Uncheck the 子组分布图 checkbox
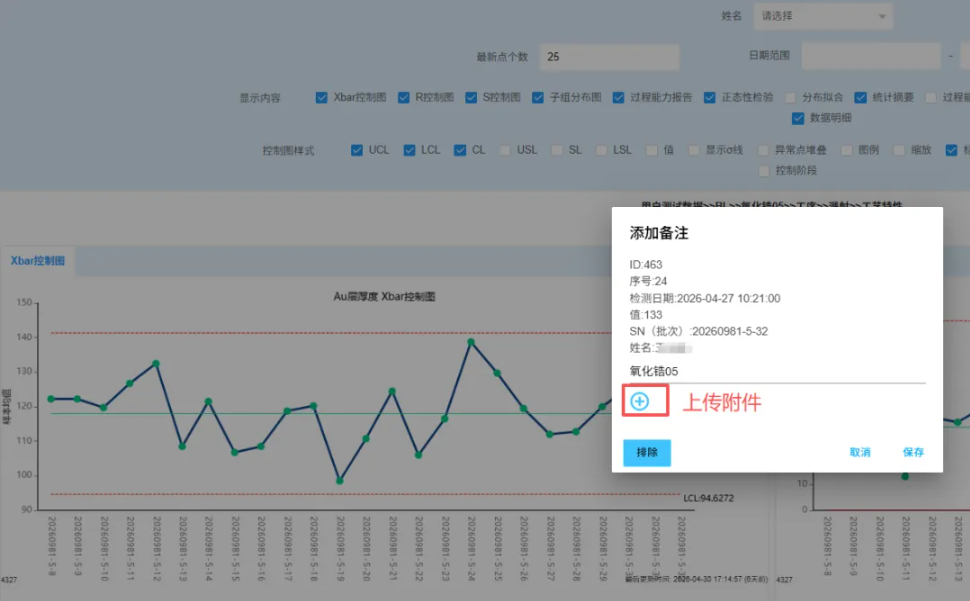Screen dimensions: 970x601 tap(538, 98)
